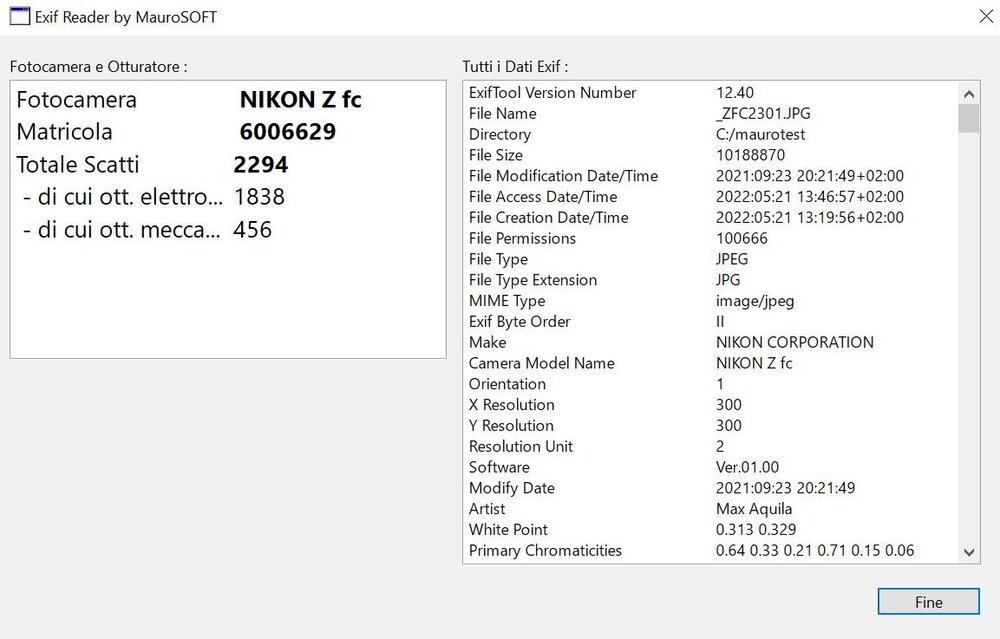Viewport: 1000px width, 639px height.
Task: Click the 10188870 file size value
Action: point(750,155)
